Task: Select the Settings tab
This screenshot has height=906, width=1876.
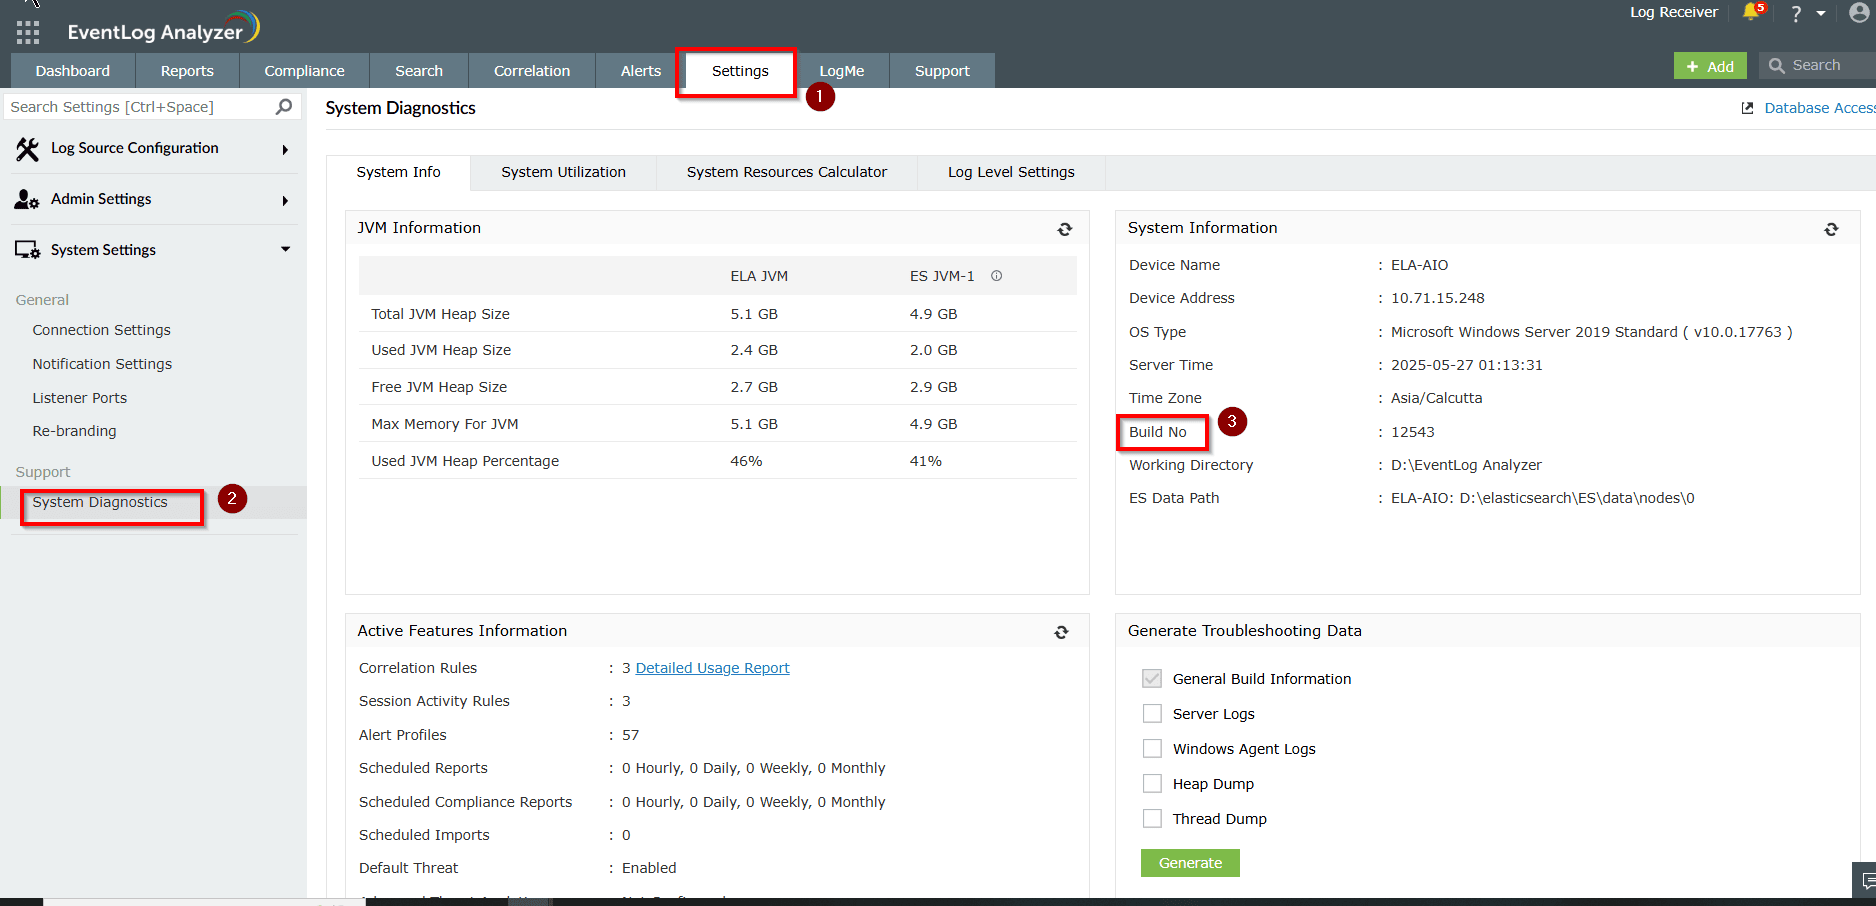Action: [740, 71]
